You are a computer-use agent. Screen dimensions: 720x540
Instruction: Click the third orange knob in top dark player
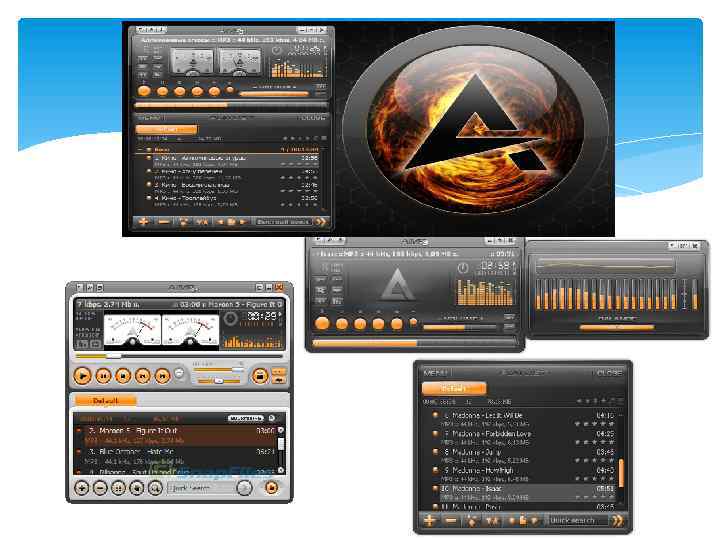(180, 91)
